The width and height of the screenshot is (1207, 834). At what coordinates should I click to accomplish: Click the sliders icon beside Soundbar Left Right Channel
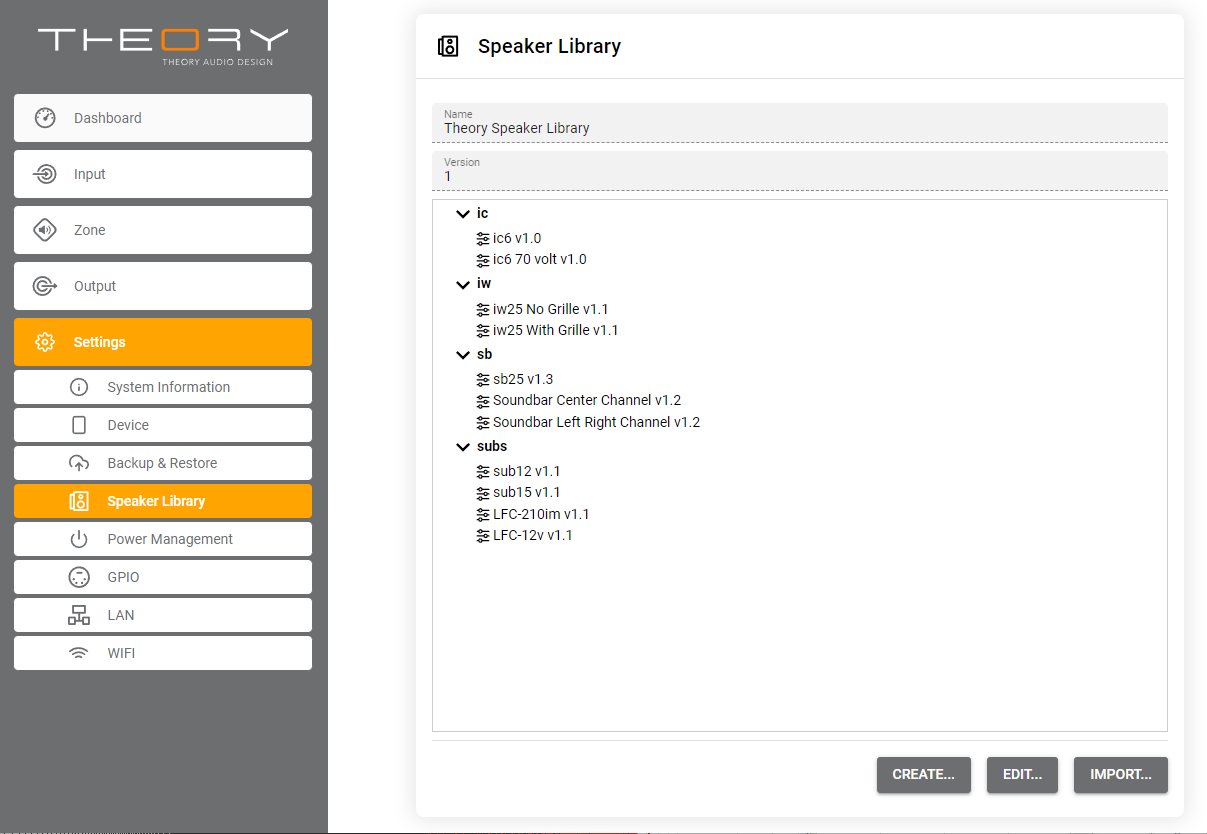tap(484, 423)
